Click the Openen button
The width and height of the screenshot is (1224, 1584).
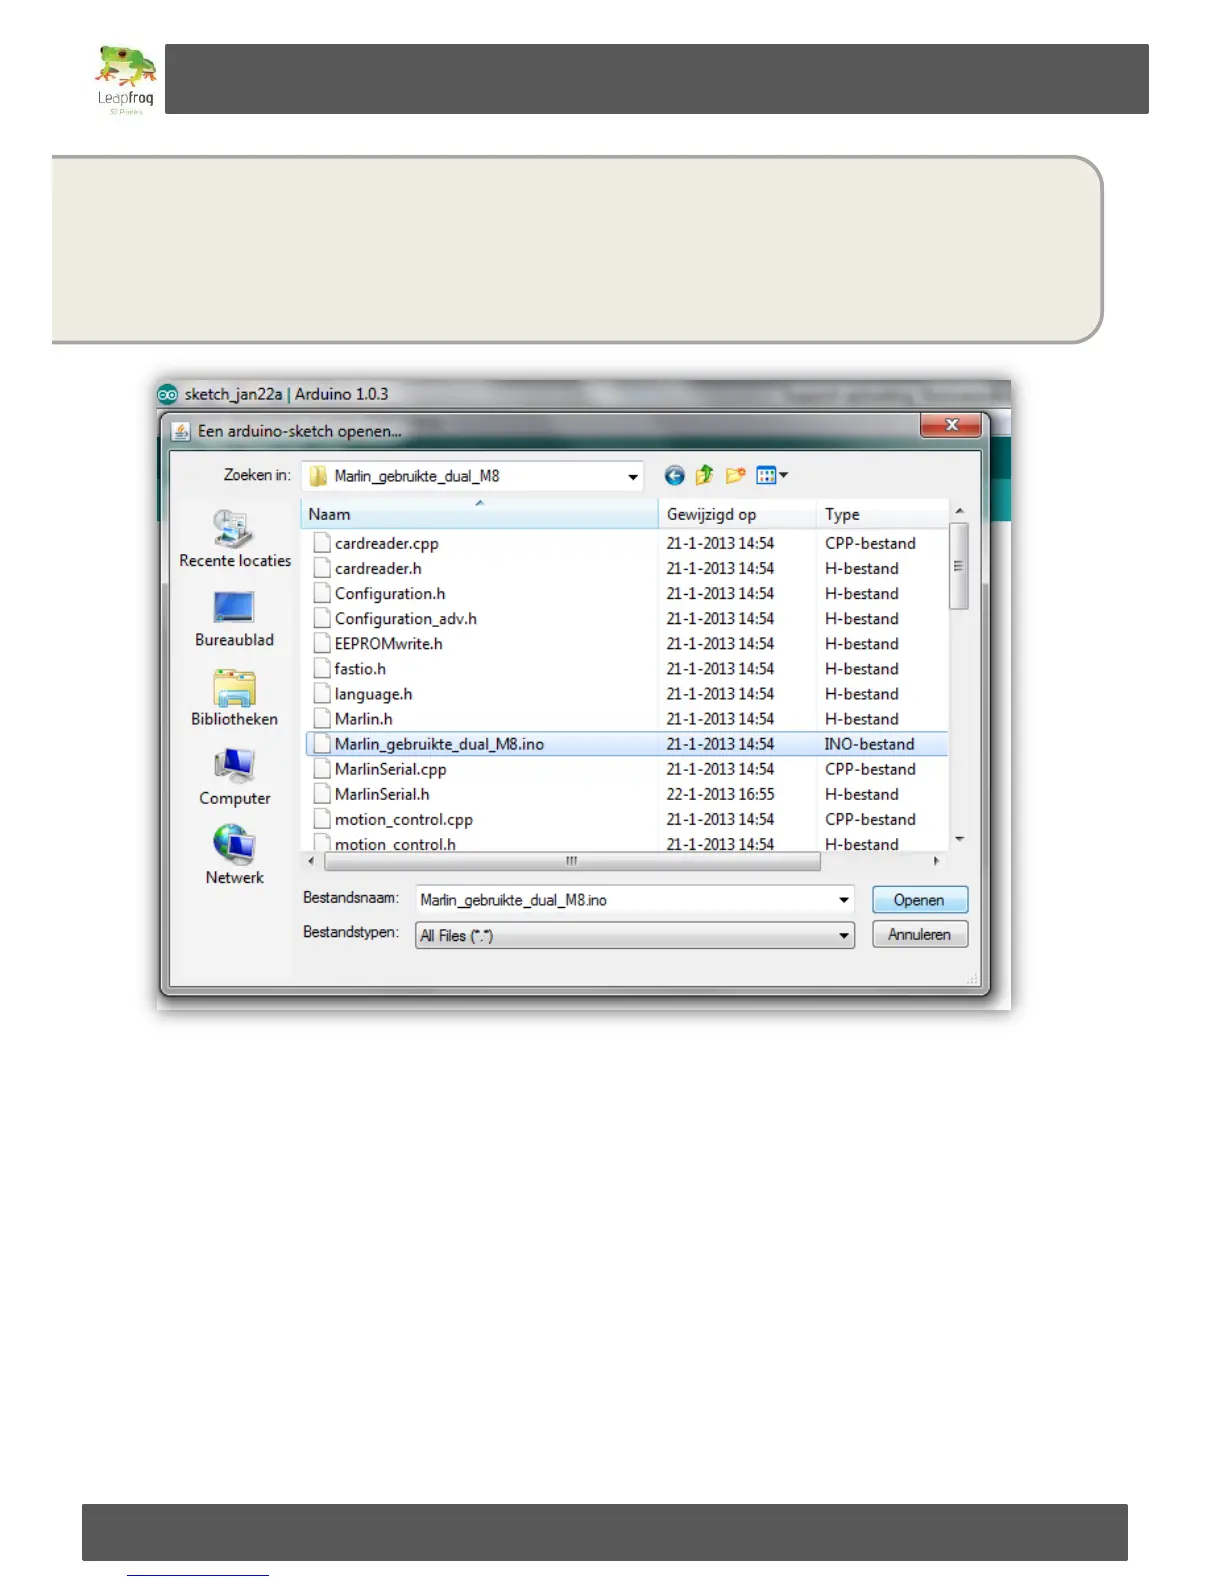[919, 900]
